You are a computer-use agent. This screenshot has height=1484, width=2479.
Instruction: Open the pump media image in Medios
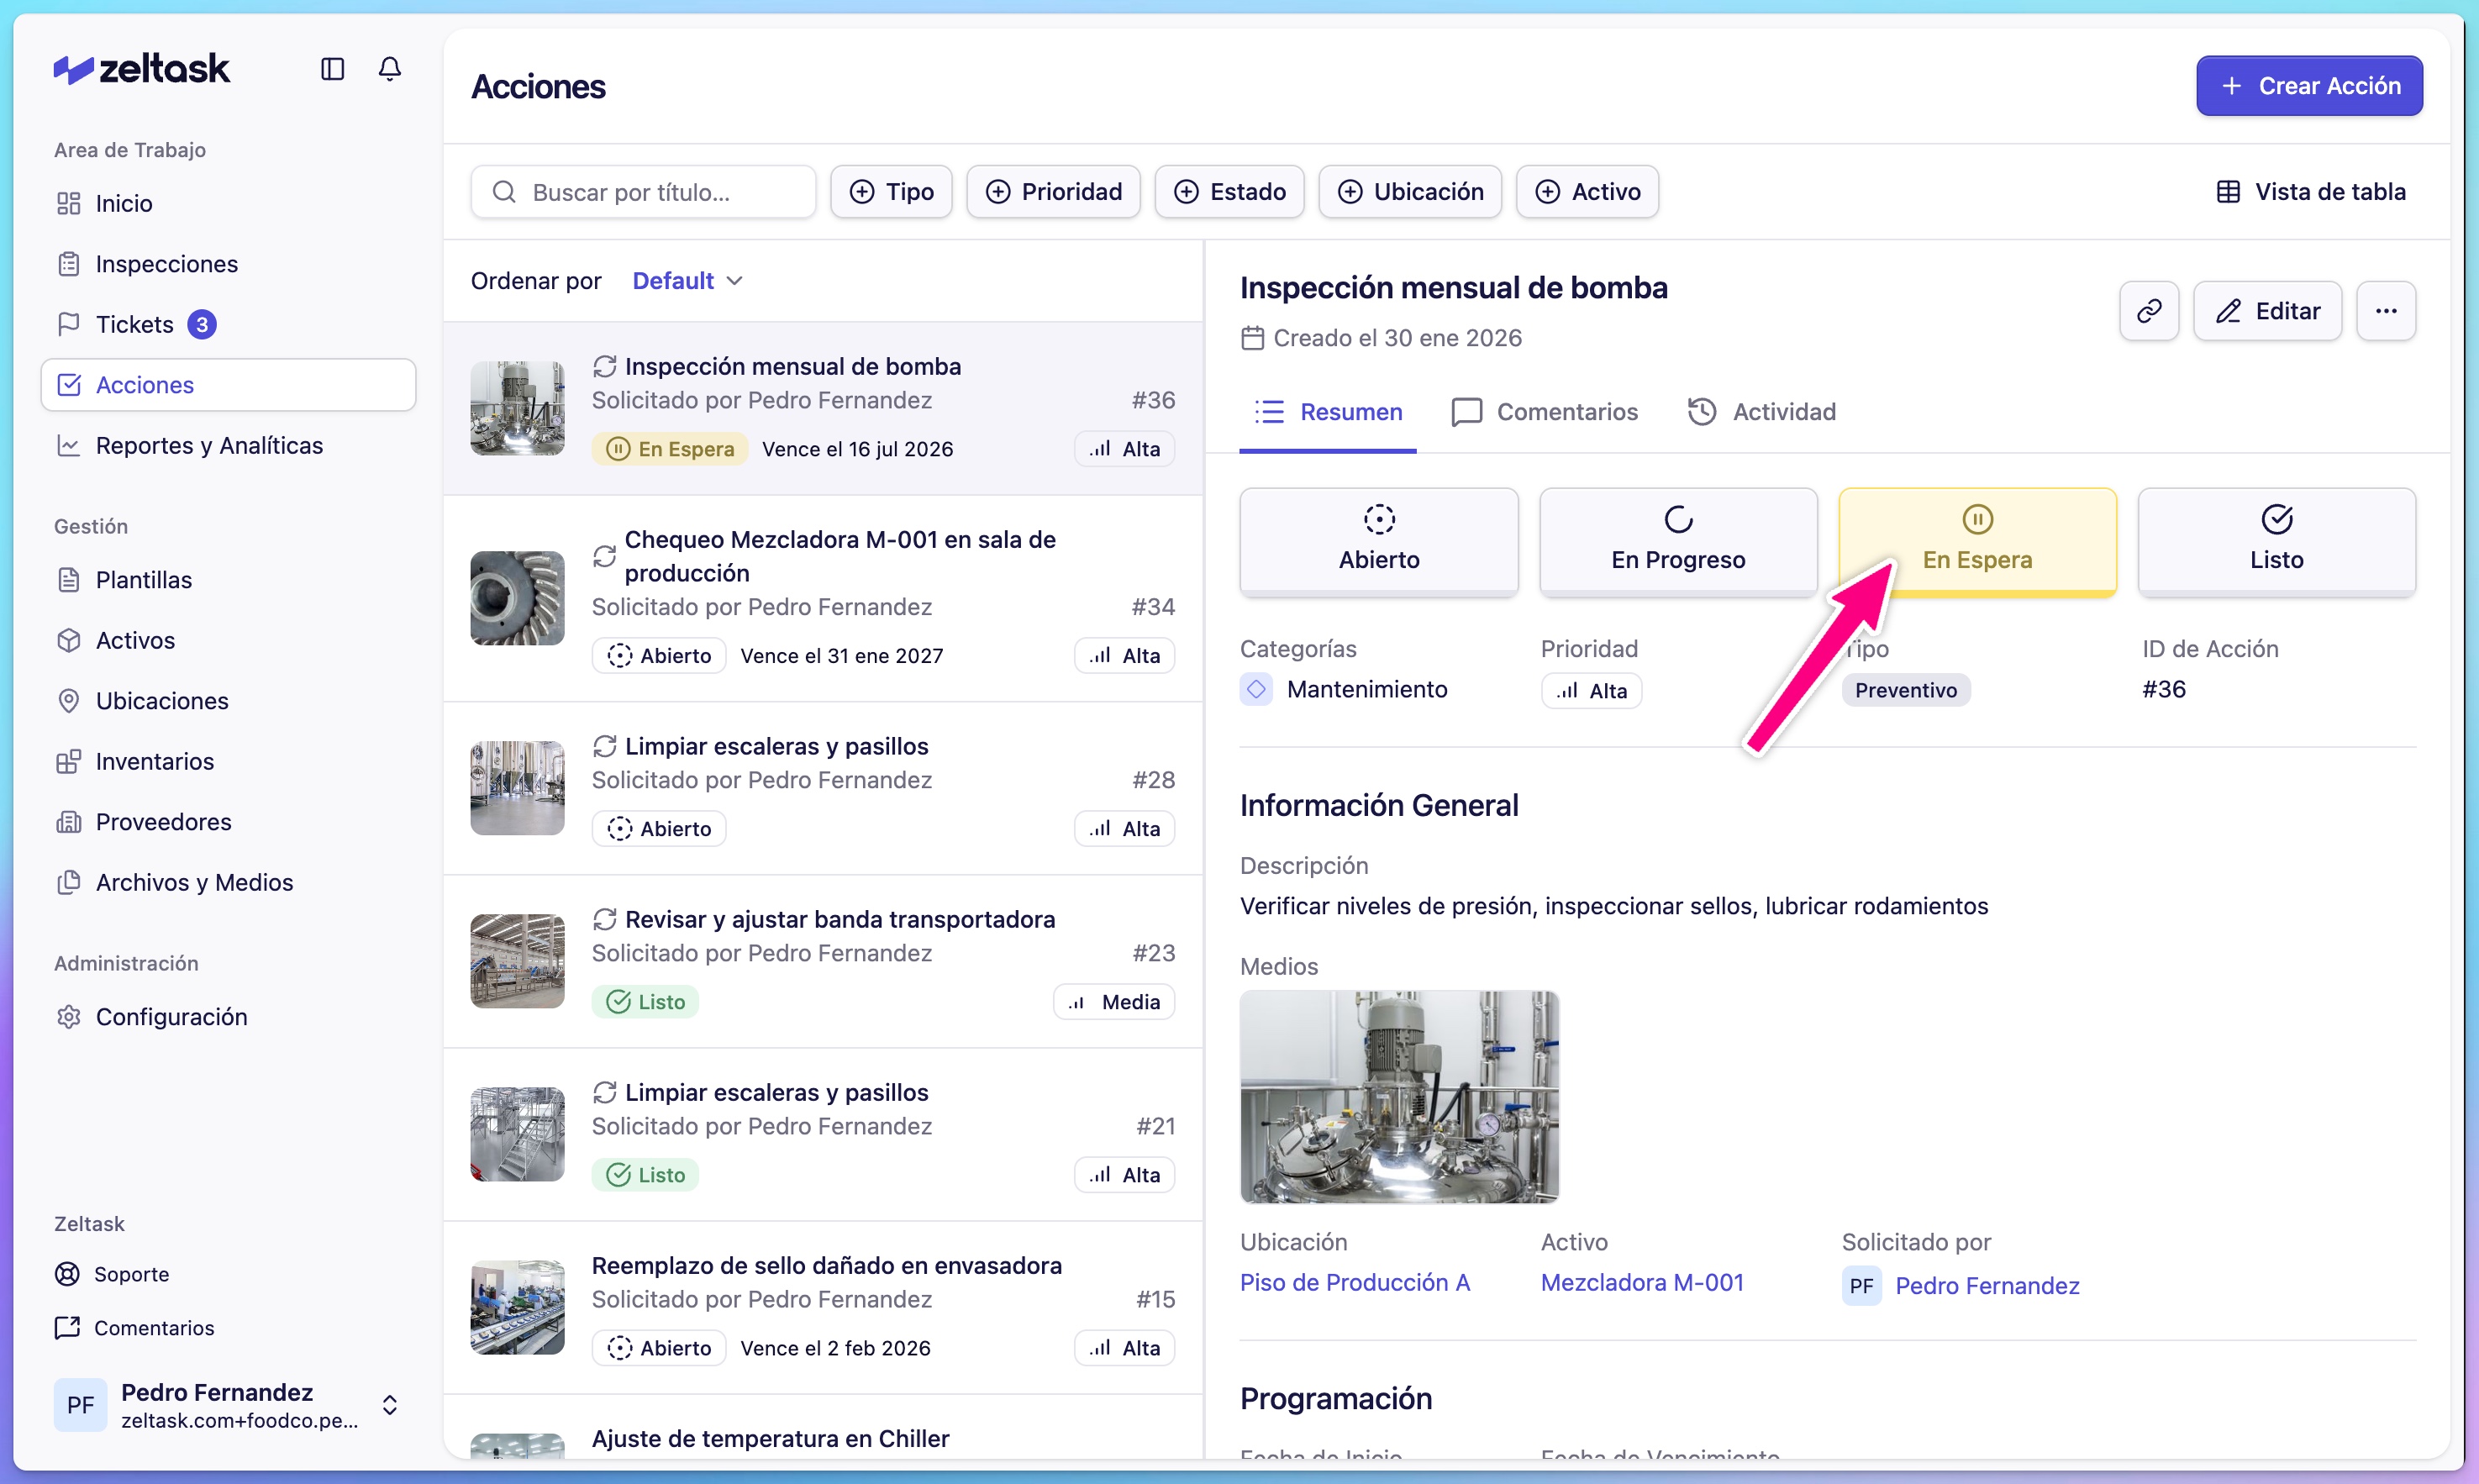click(1399, 1097)
